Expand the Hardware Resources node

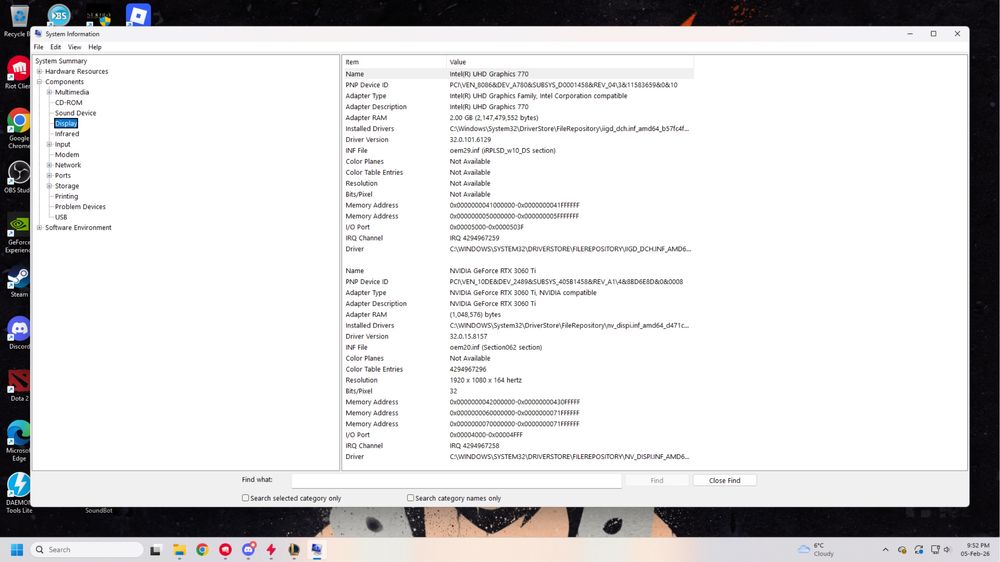point(40,71)
